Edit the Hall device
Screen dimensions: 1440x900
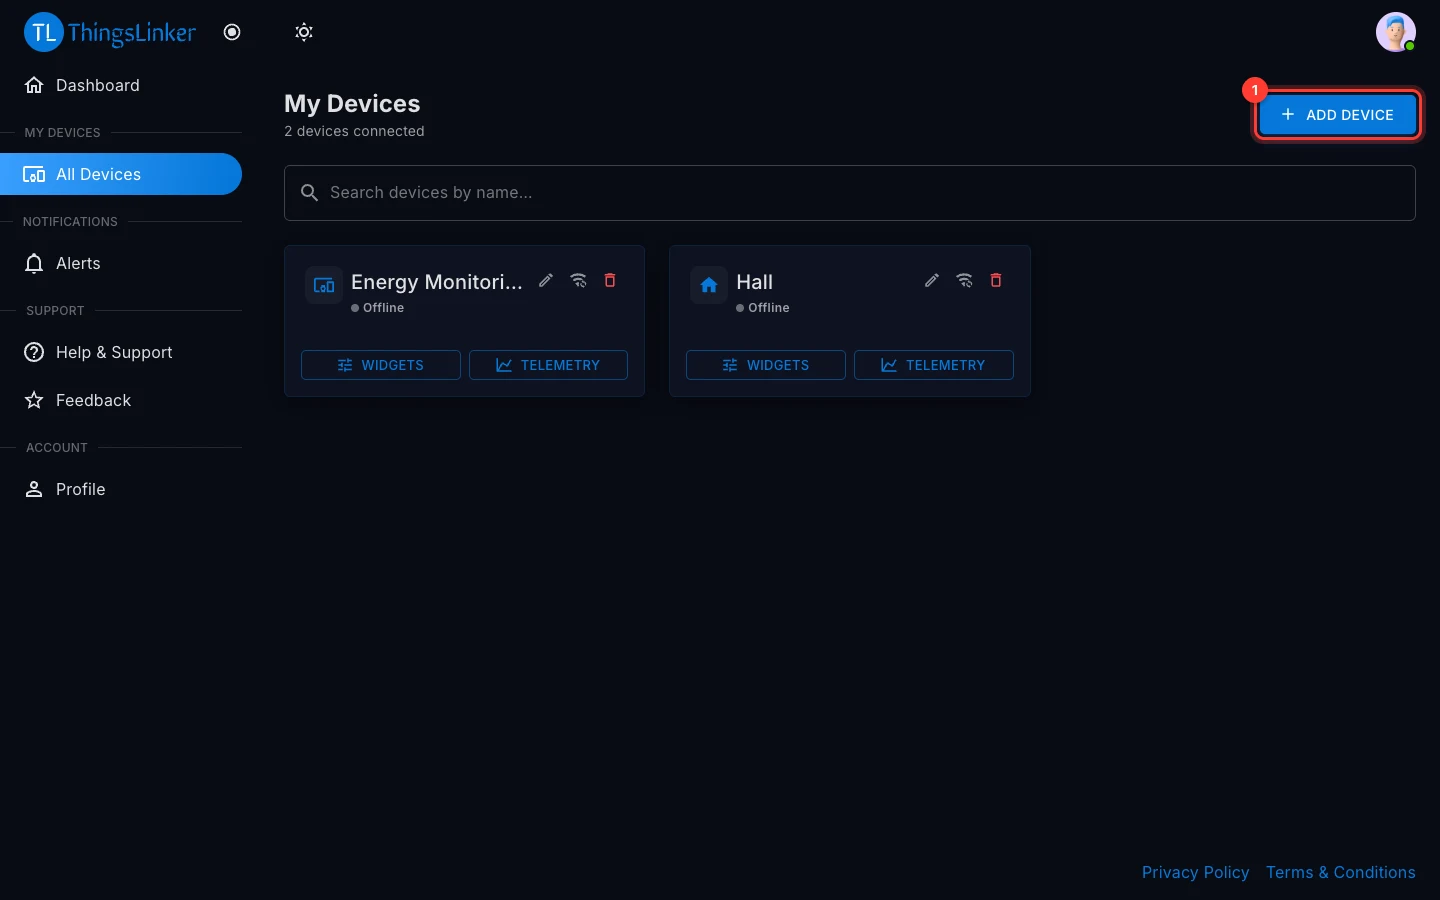(x=932, y=280)
